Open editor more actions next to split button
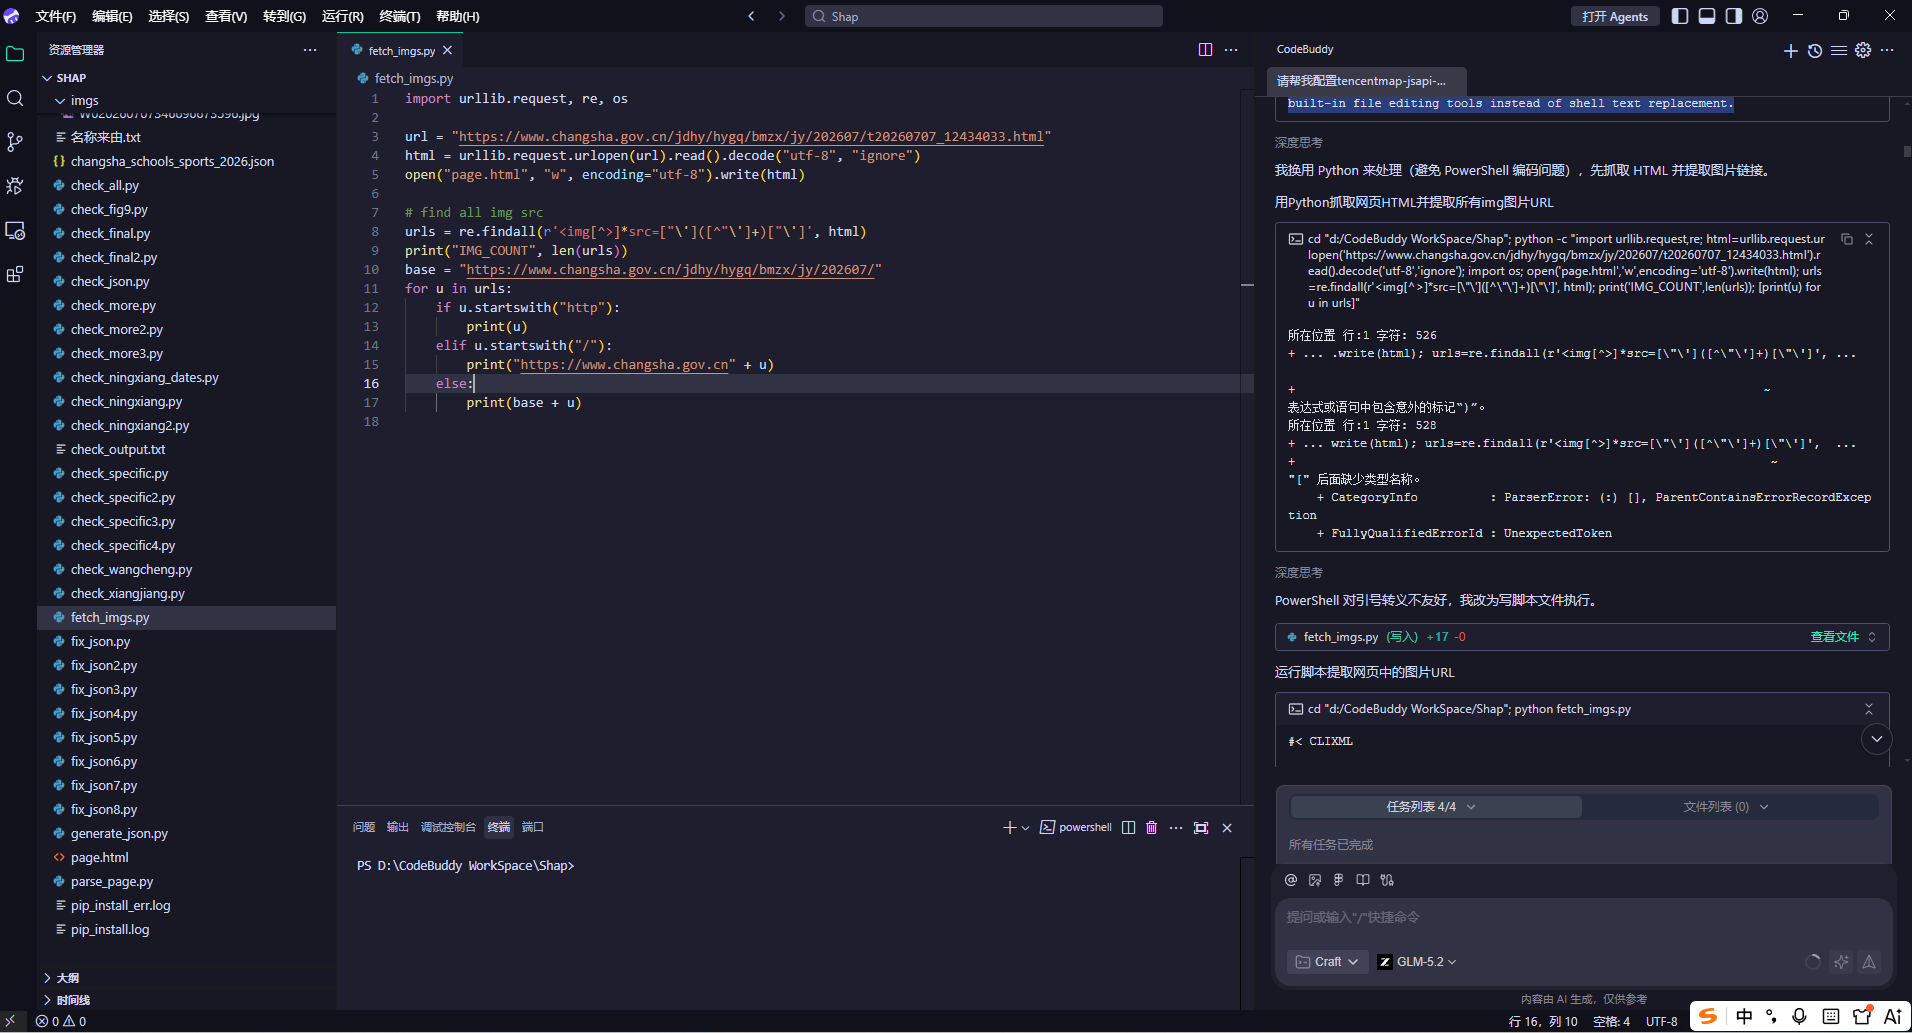1912x1033 pixels. coord(1231,50)
